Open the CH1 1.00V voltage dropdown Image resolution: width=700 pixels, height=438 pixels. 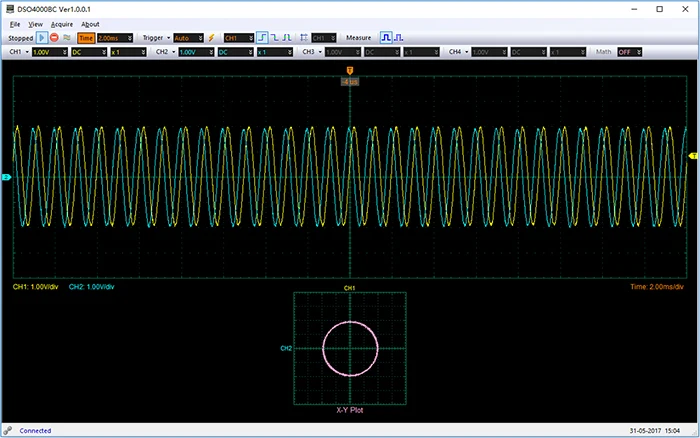pos(48,51)
